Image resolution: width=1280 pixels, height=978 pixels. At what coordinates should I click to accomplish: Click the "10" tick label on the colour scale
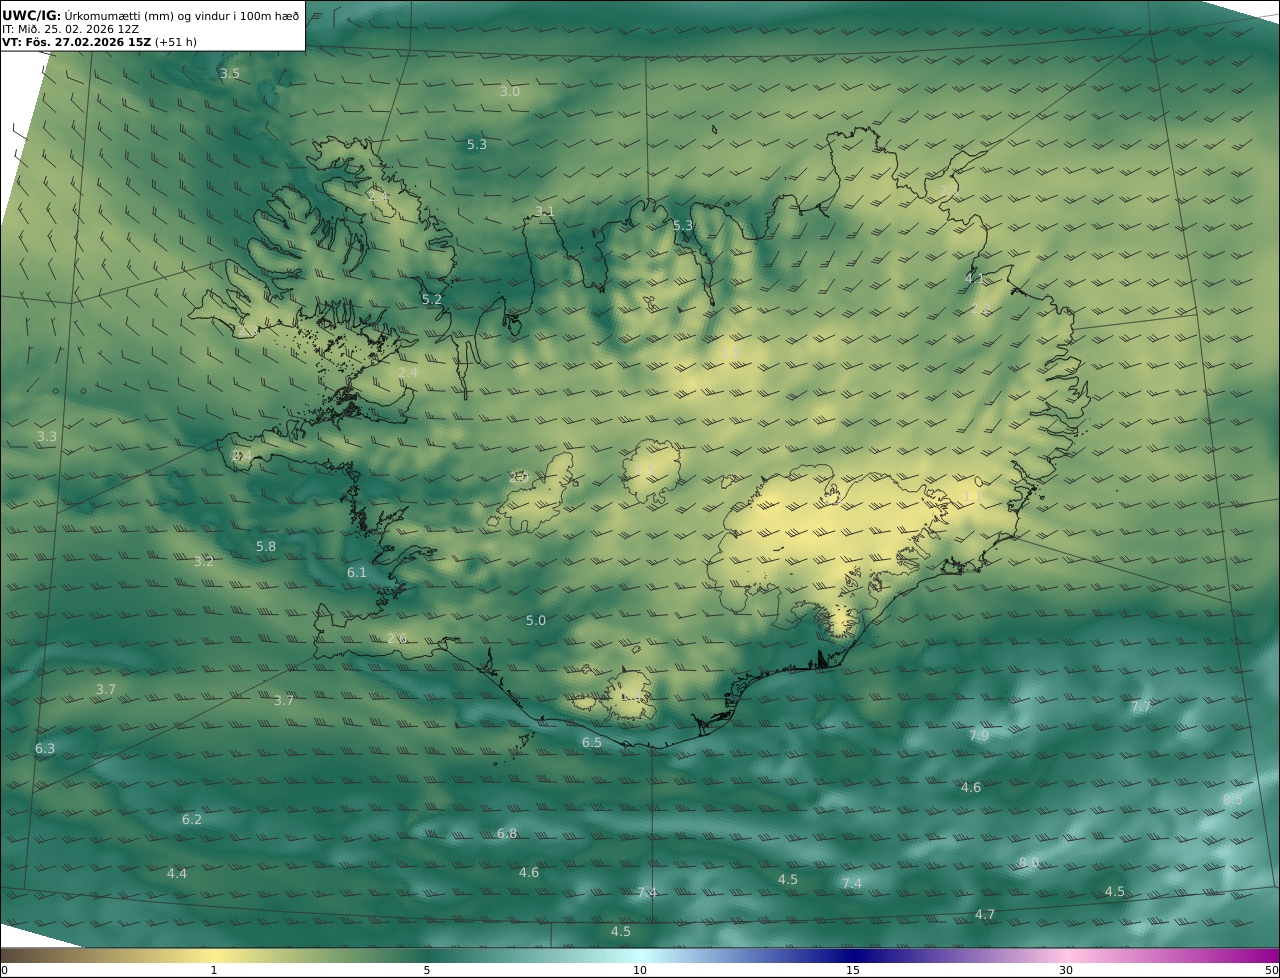tap(640, 970)
